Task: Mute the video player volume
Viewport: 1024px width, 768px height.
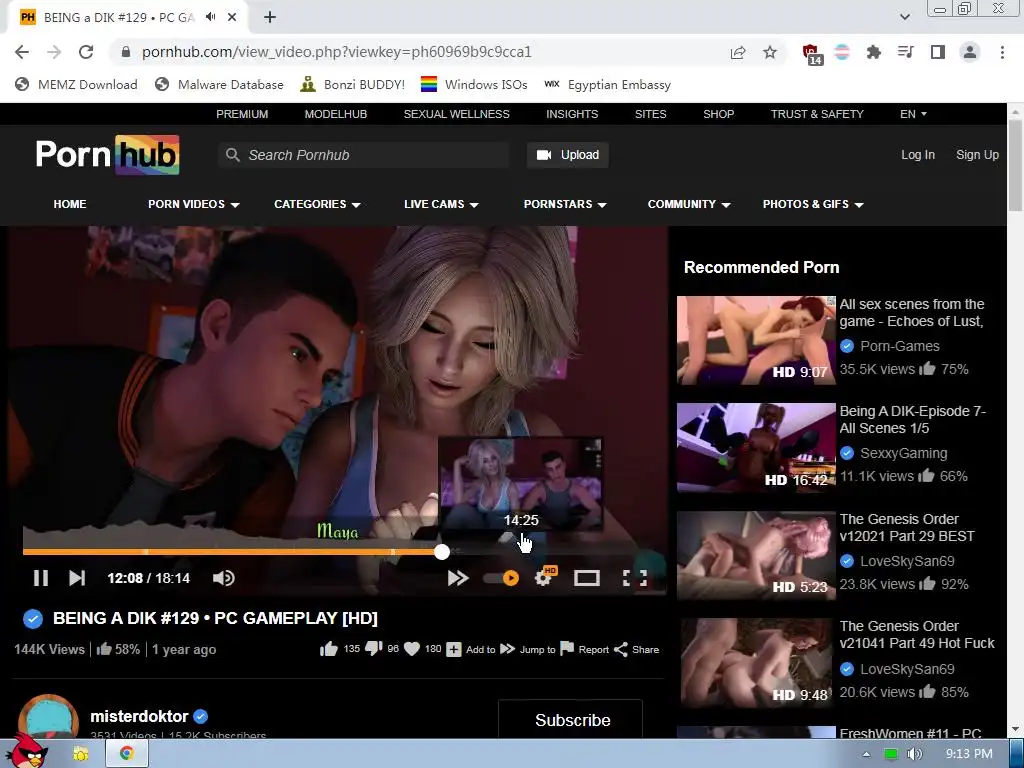Action: [x=223, y=578]
